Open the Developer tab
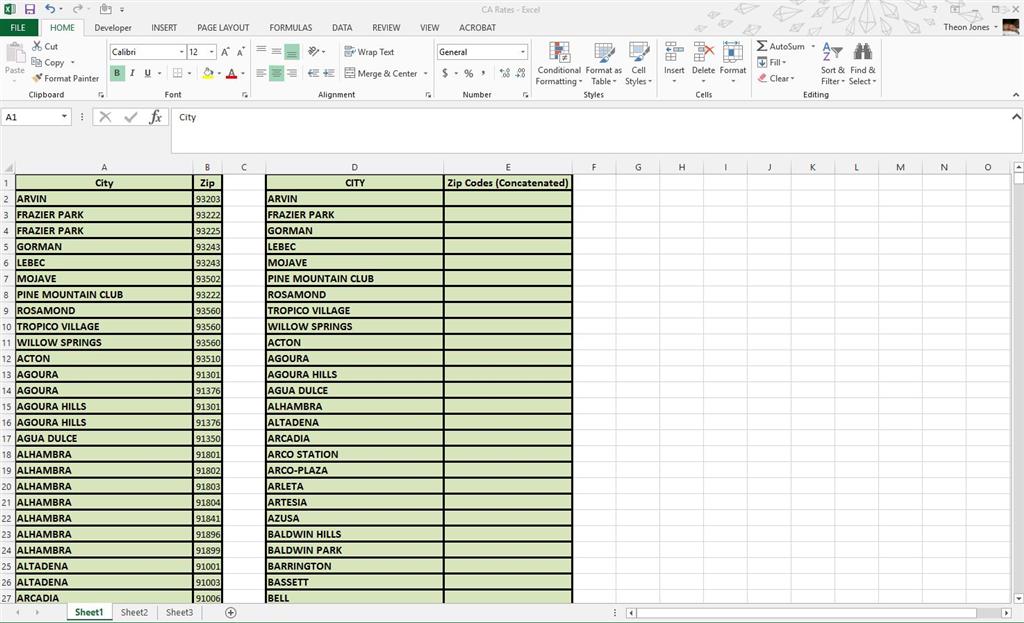Screen dimensions: 1024x623 [x=113, y=27]
